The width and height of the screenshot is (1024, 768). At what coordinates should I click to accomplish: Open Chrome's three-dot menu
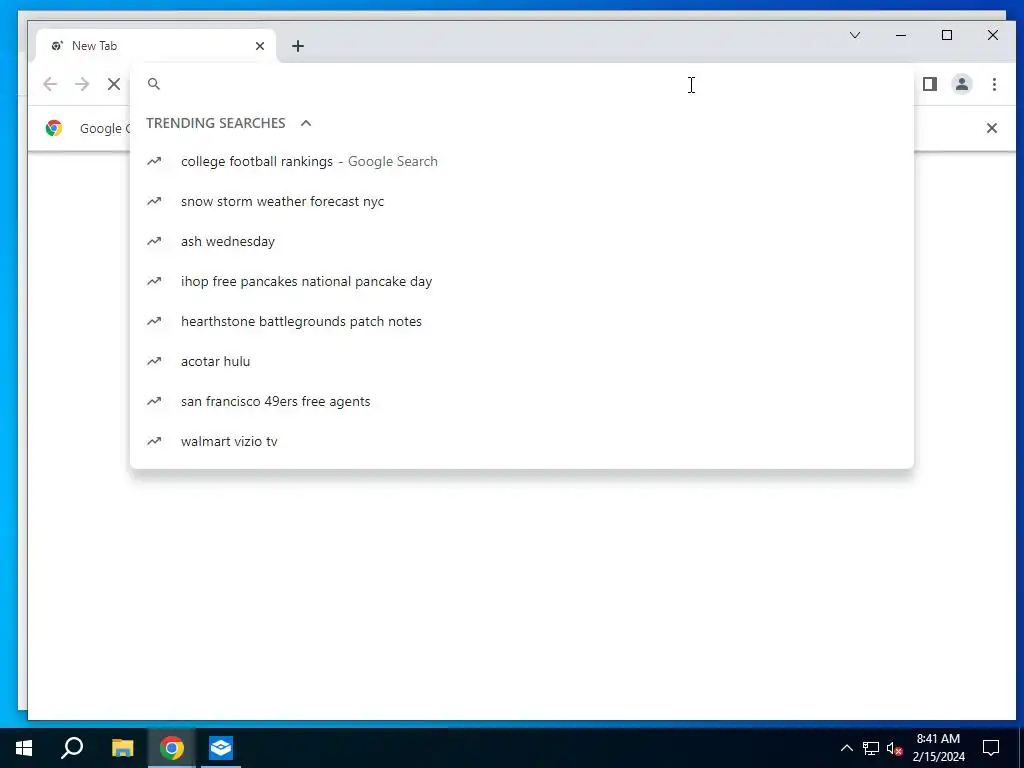[x=994, y=84]
